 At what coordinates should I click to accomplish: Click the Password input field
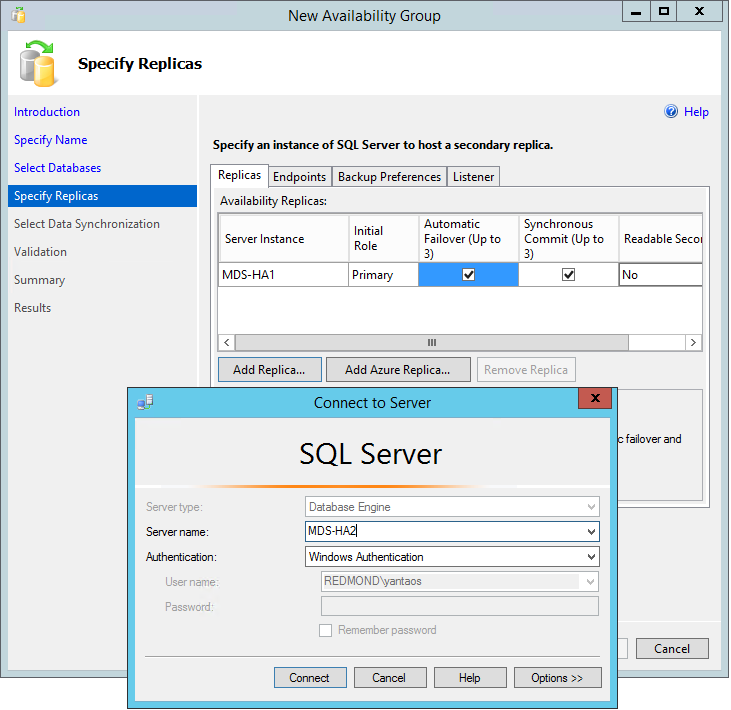pyautogui.click(x=460, y=607)
